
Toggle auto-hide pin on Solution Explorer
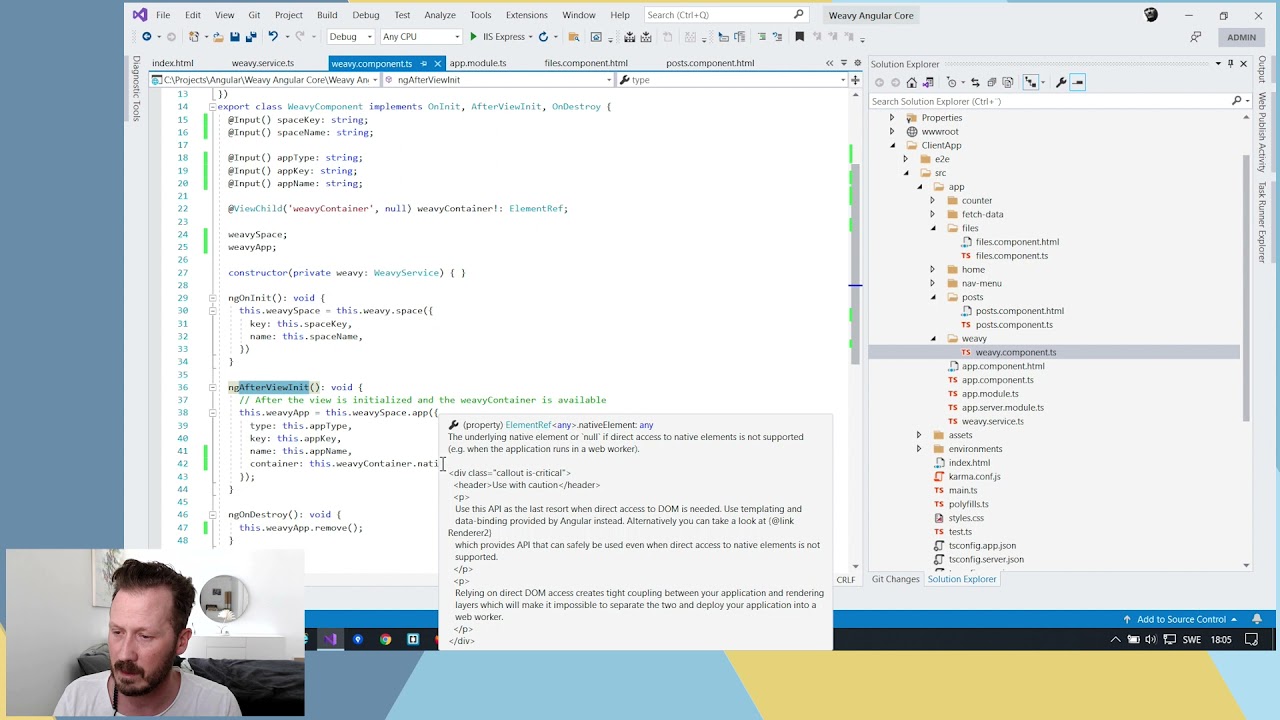[1231, 64]
